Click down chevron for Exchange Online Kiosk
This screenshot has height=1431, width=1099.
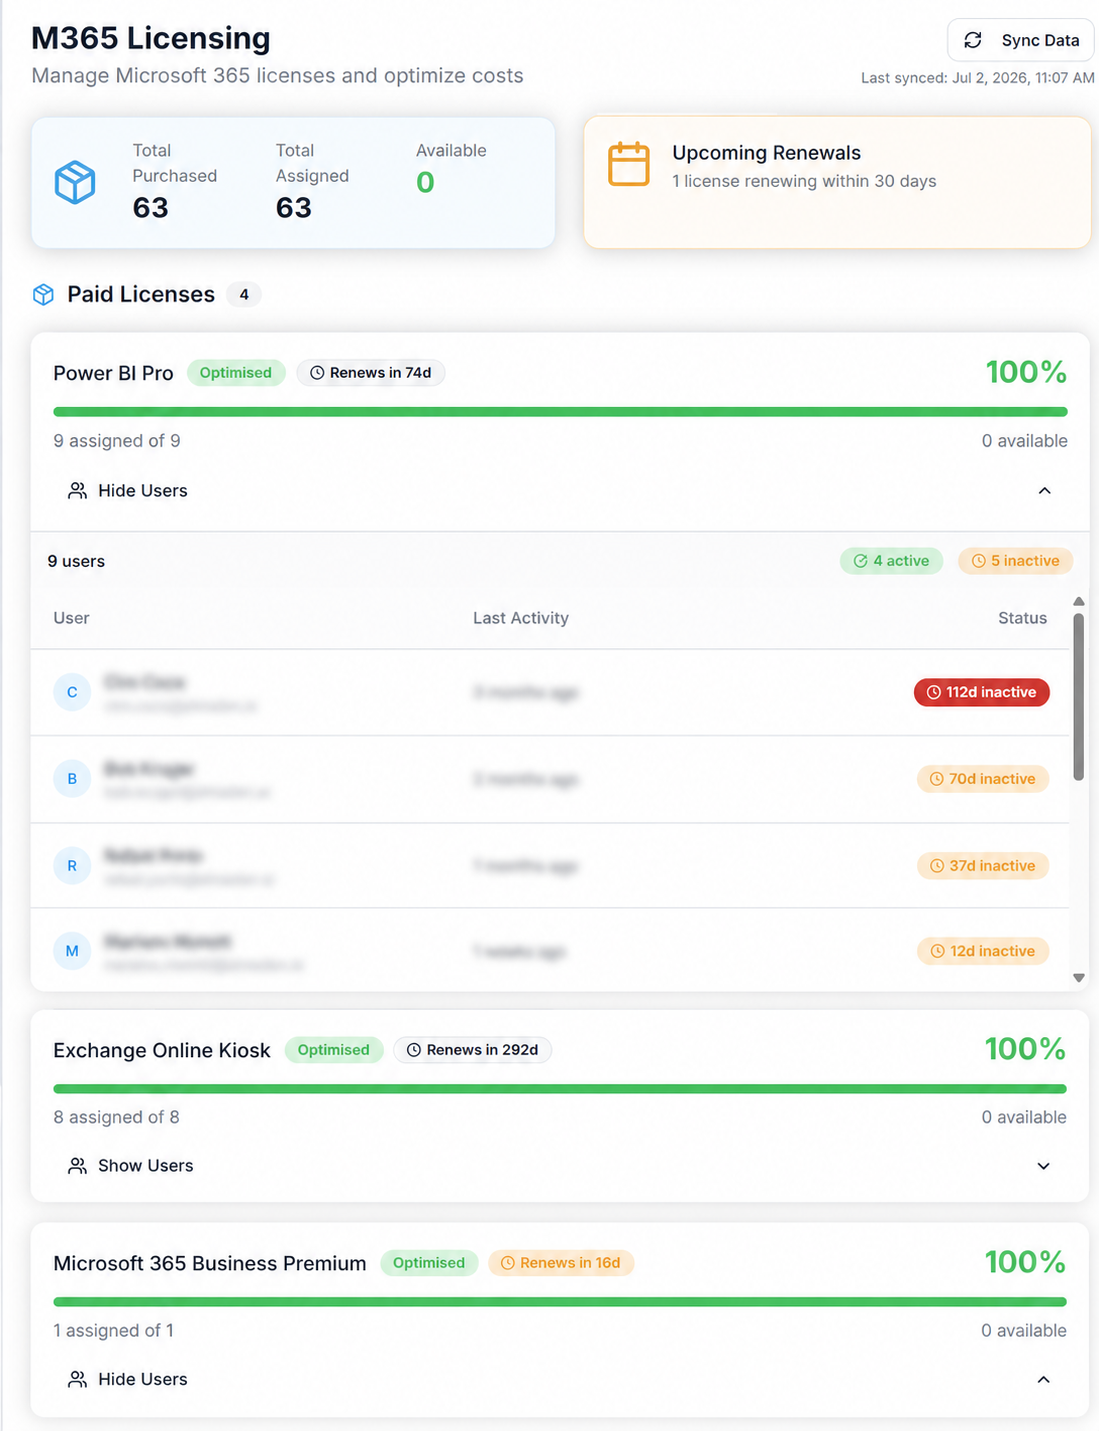1043,1166
